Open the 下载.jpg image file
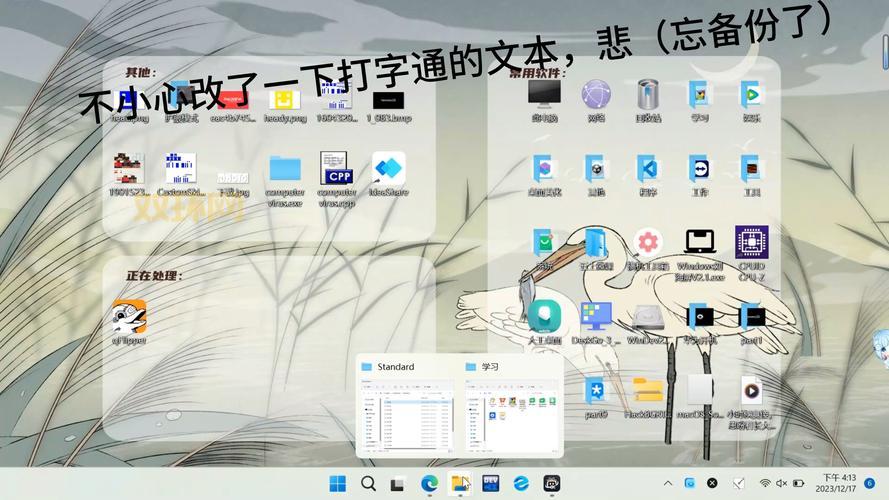This screenshot has width=889, height=500. (x=233, y=178)
